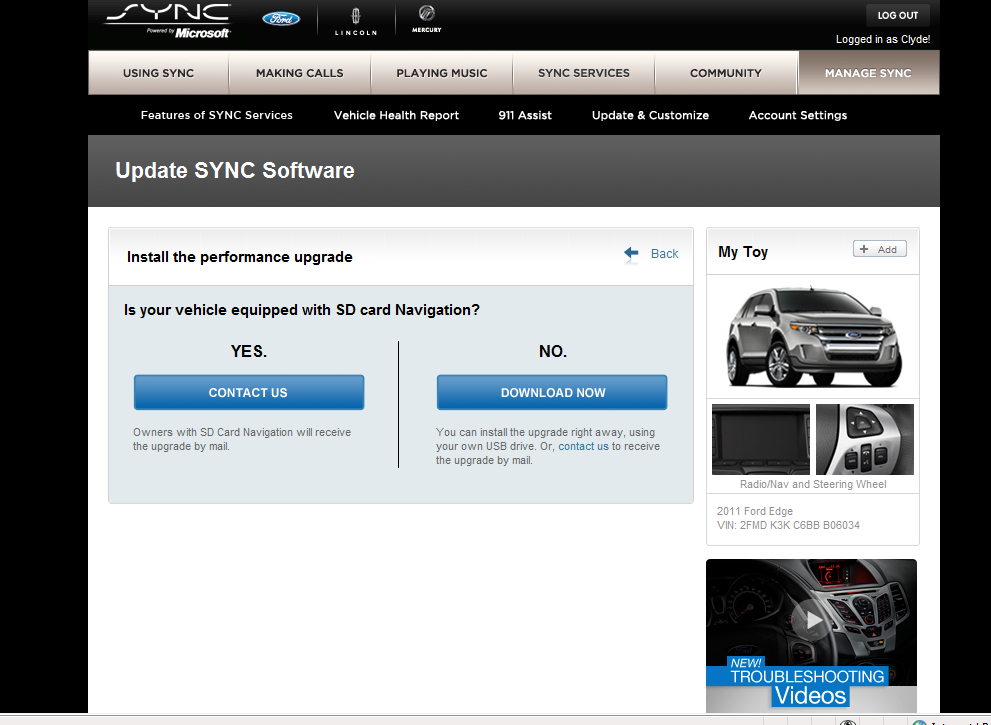The width and height of the screenshot is (991, 725).
Task: Open the steering wheel controls thumbnail
Action: [865, 439]
